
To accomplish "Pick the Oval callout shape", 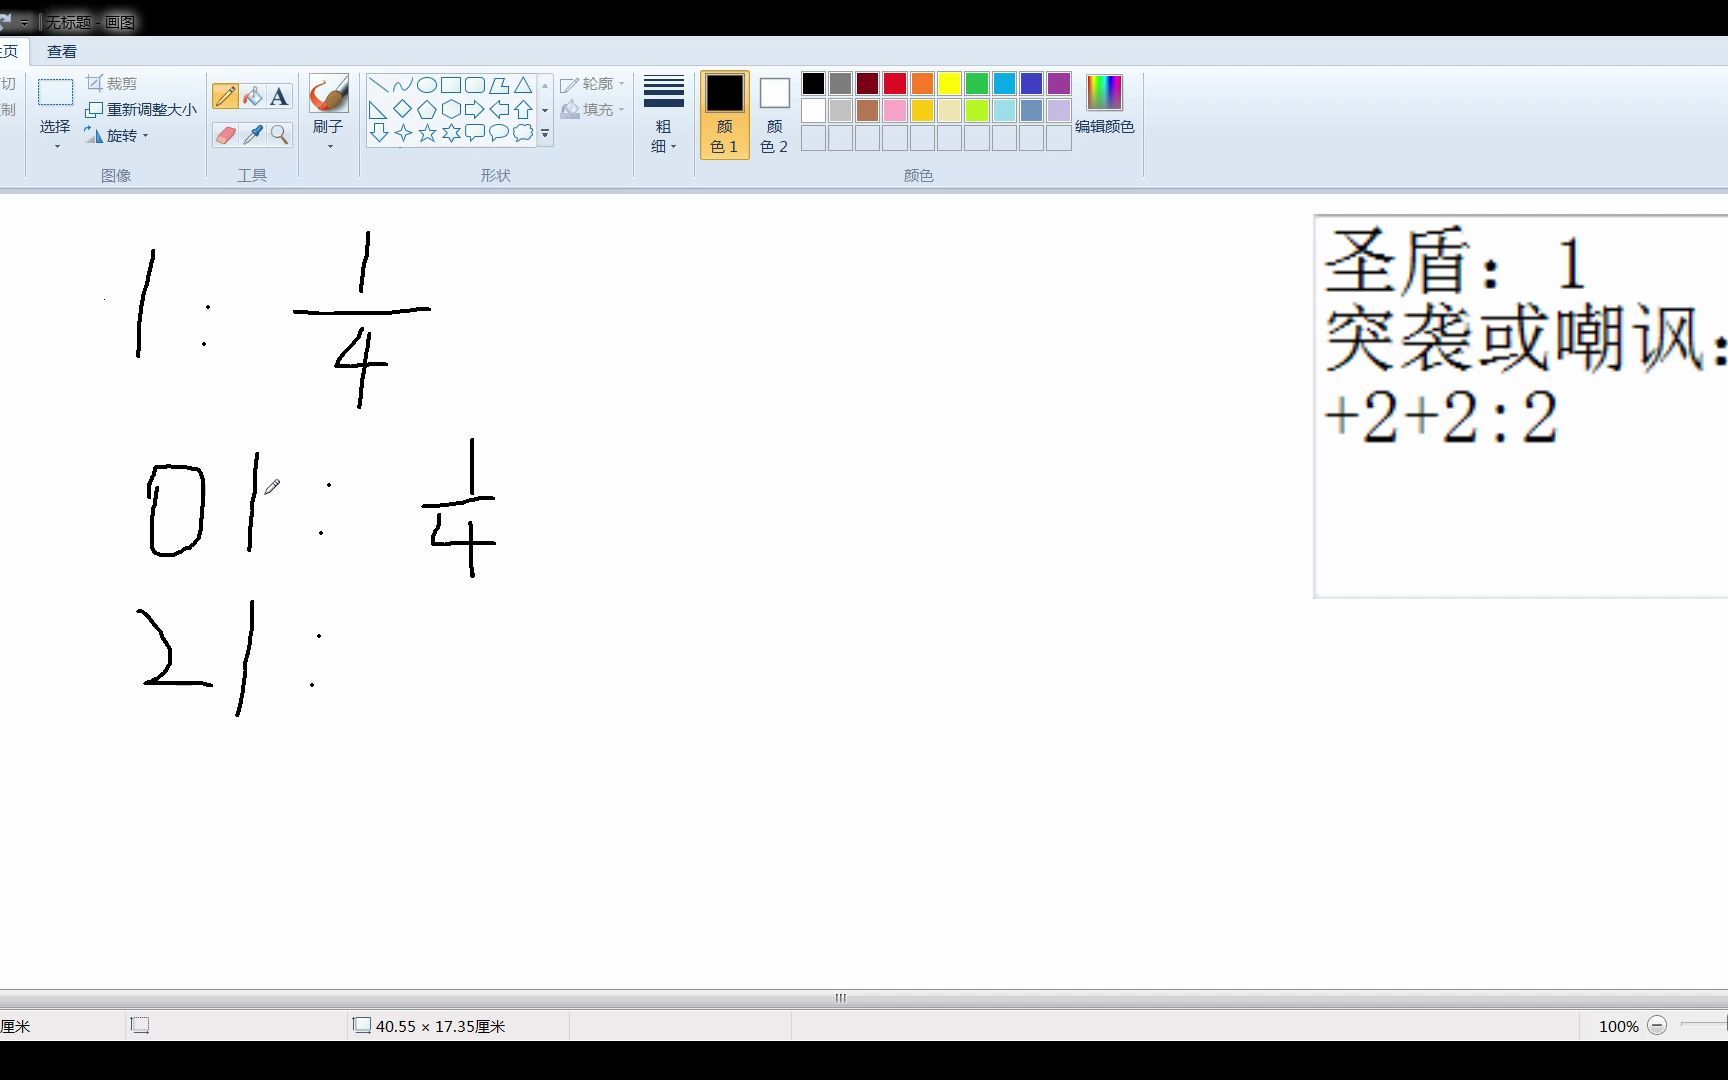I will (x=499, y=133).
